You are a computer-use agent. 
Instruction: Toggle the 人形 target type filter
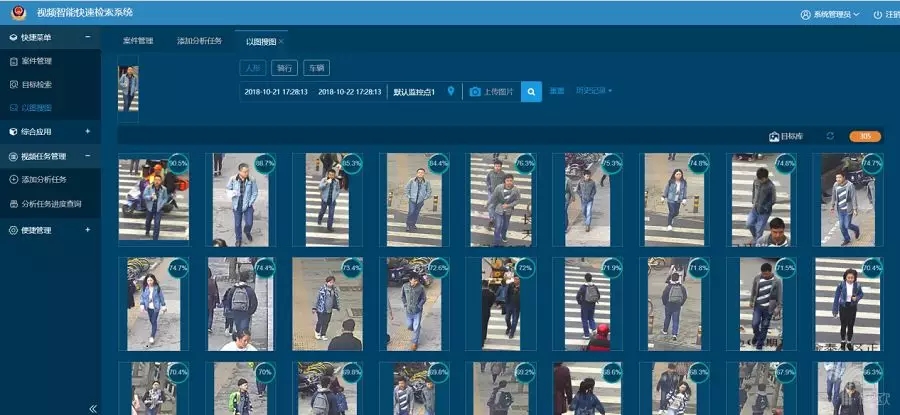point(253,68)
